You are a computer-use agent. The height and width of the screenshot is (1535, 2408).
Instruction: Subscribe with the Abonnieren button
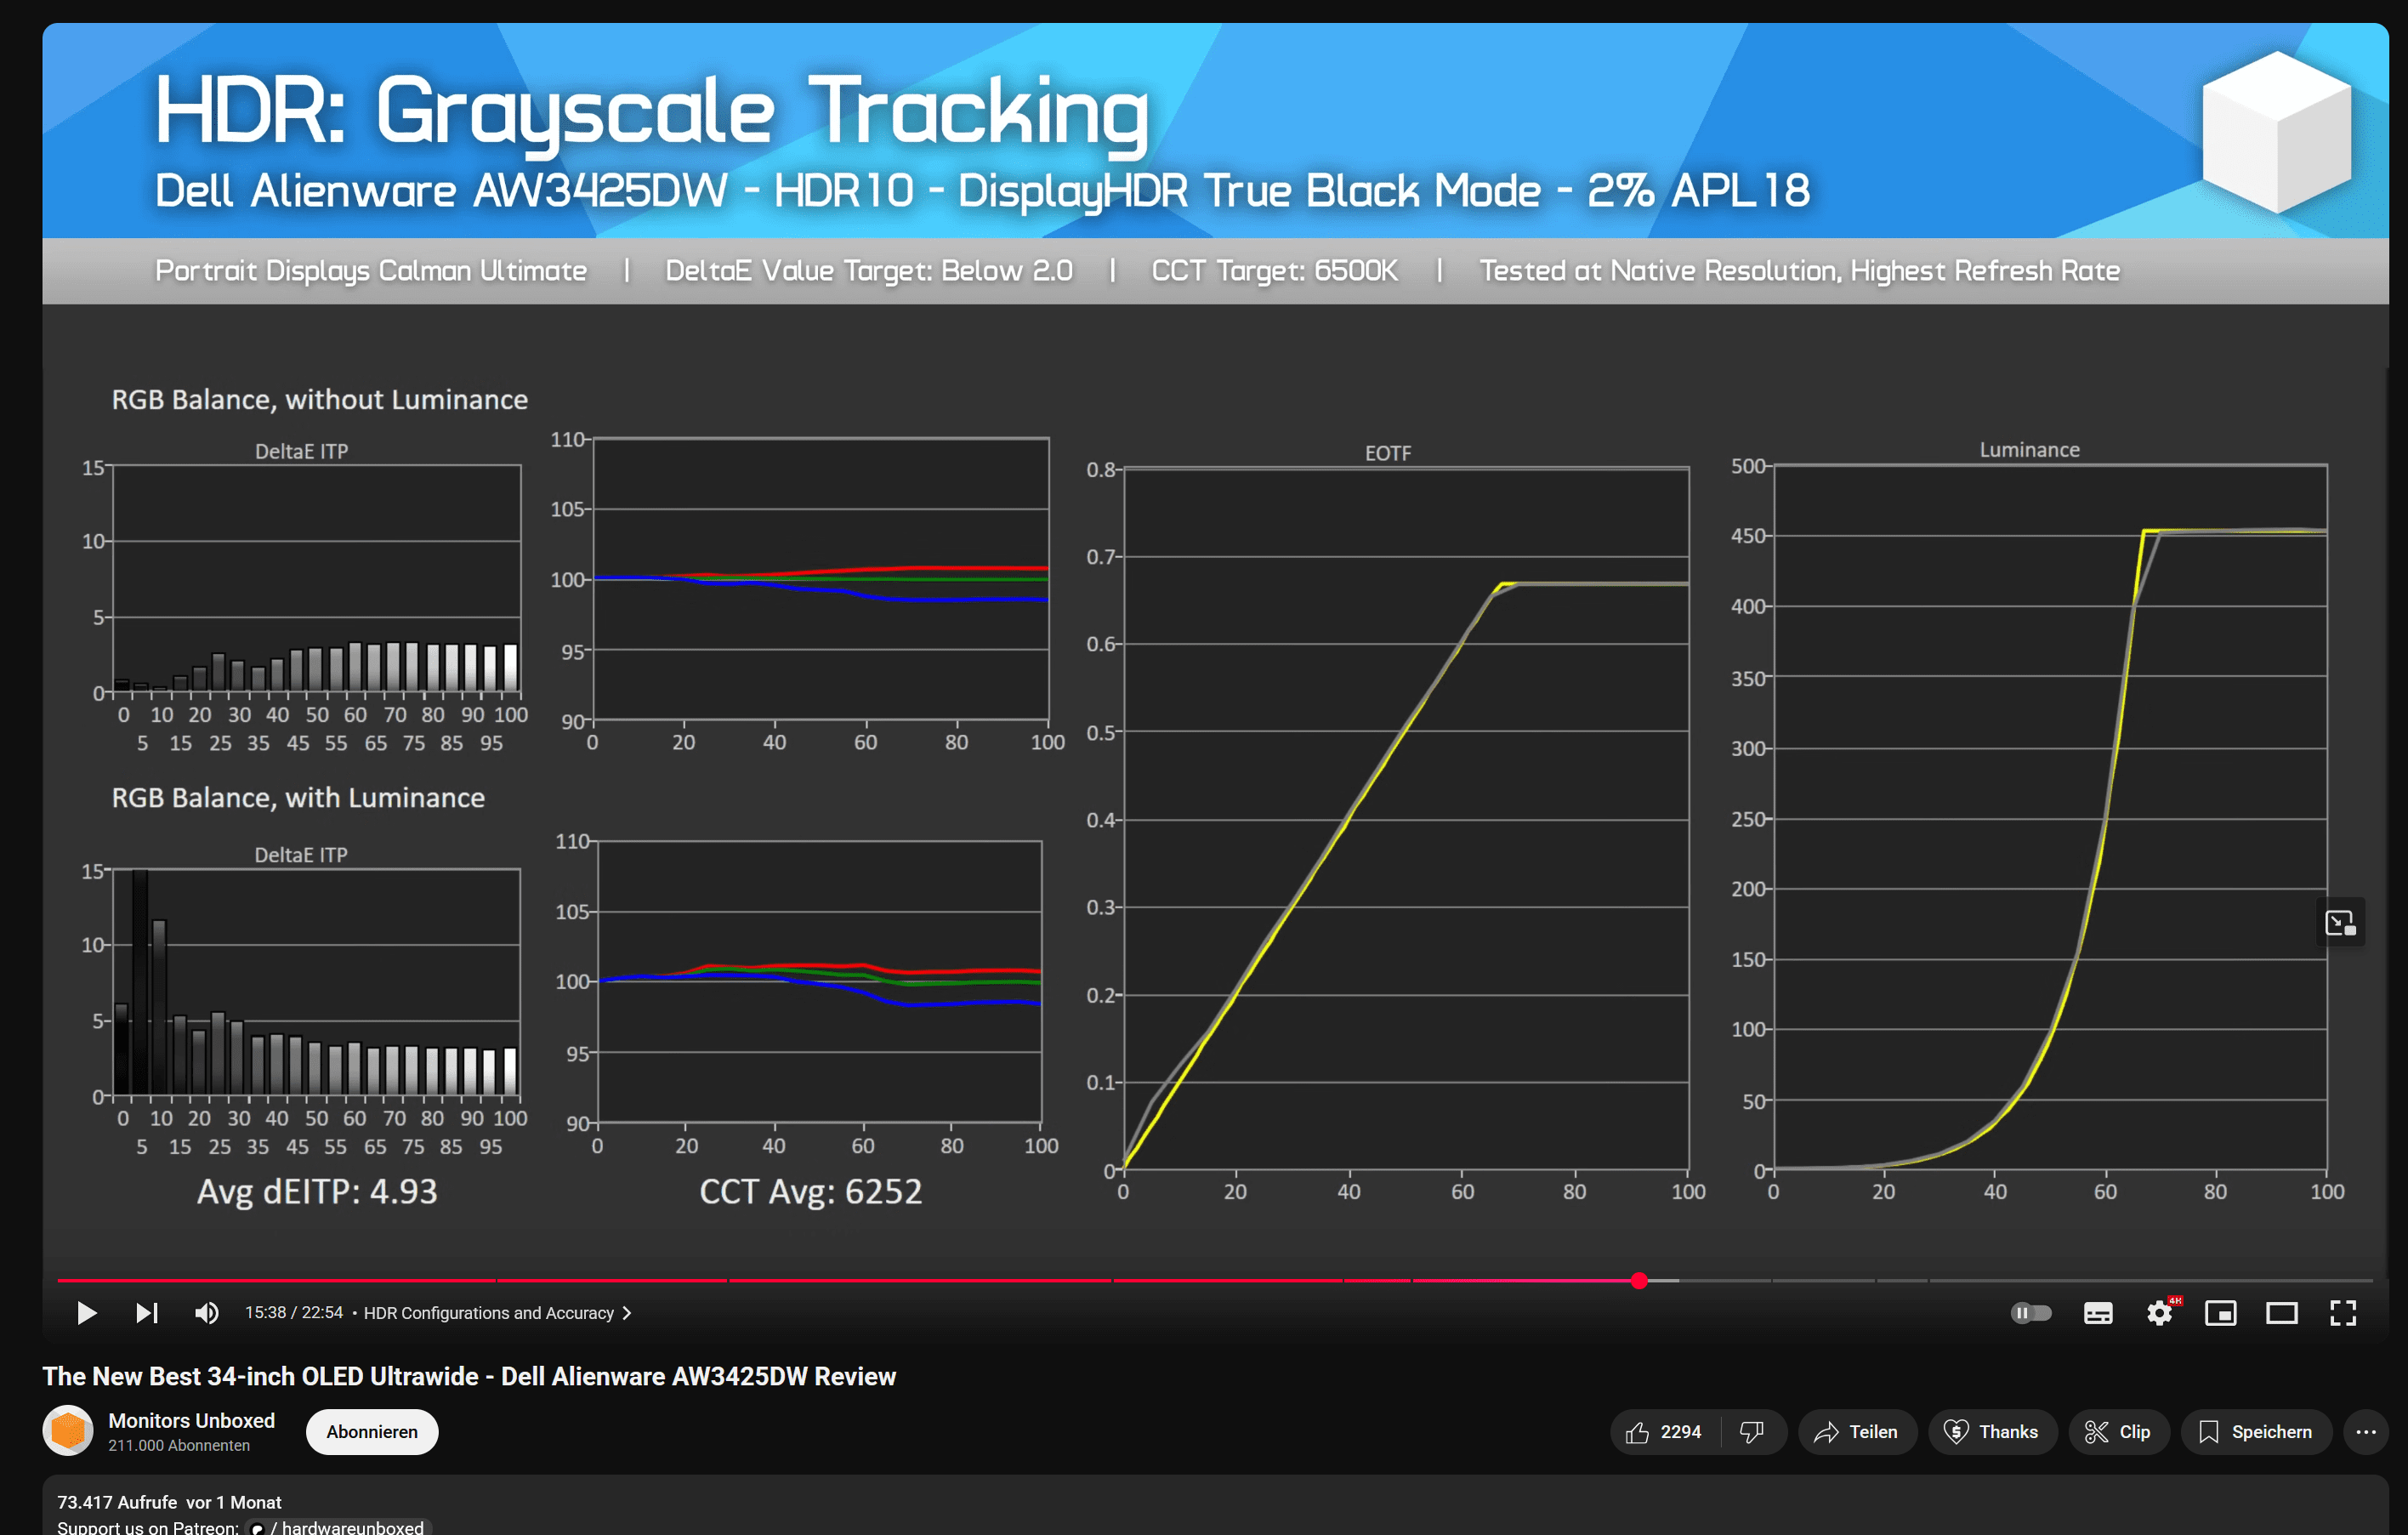coord(372,1432)
